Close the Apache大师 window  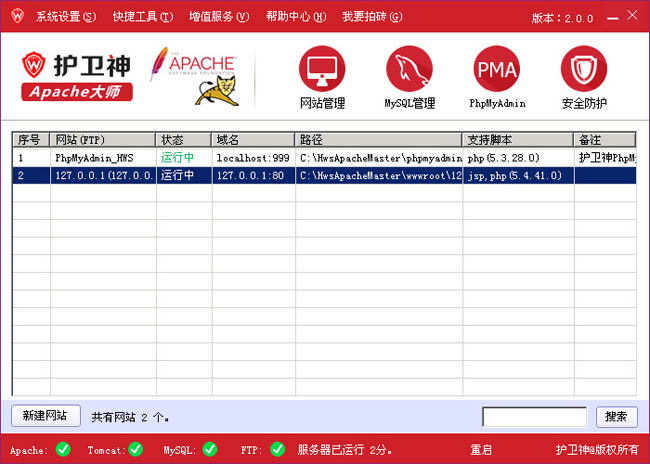pyautogui.click(x=632, y=15)
